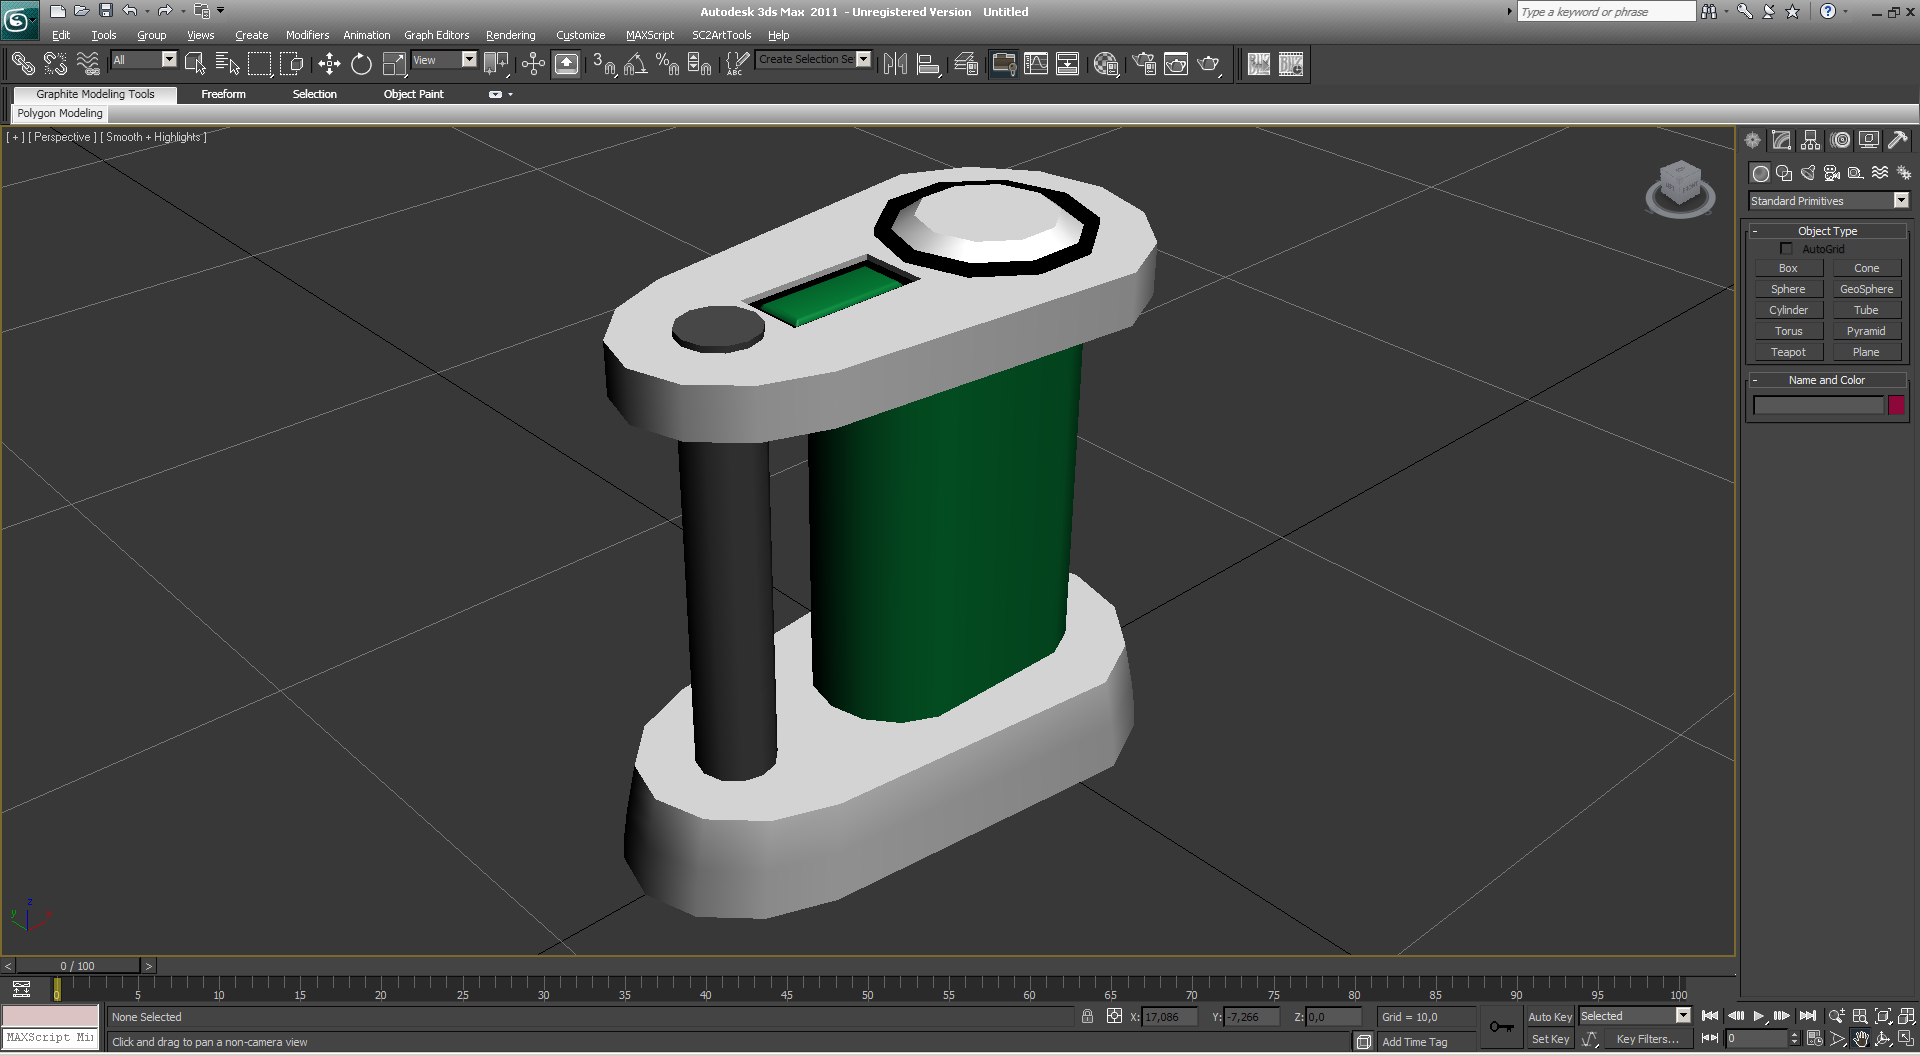Click the Teapot primitive button
This screenshot has height=1056, width=1920.
(1788, 352)
